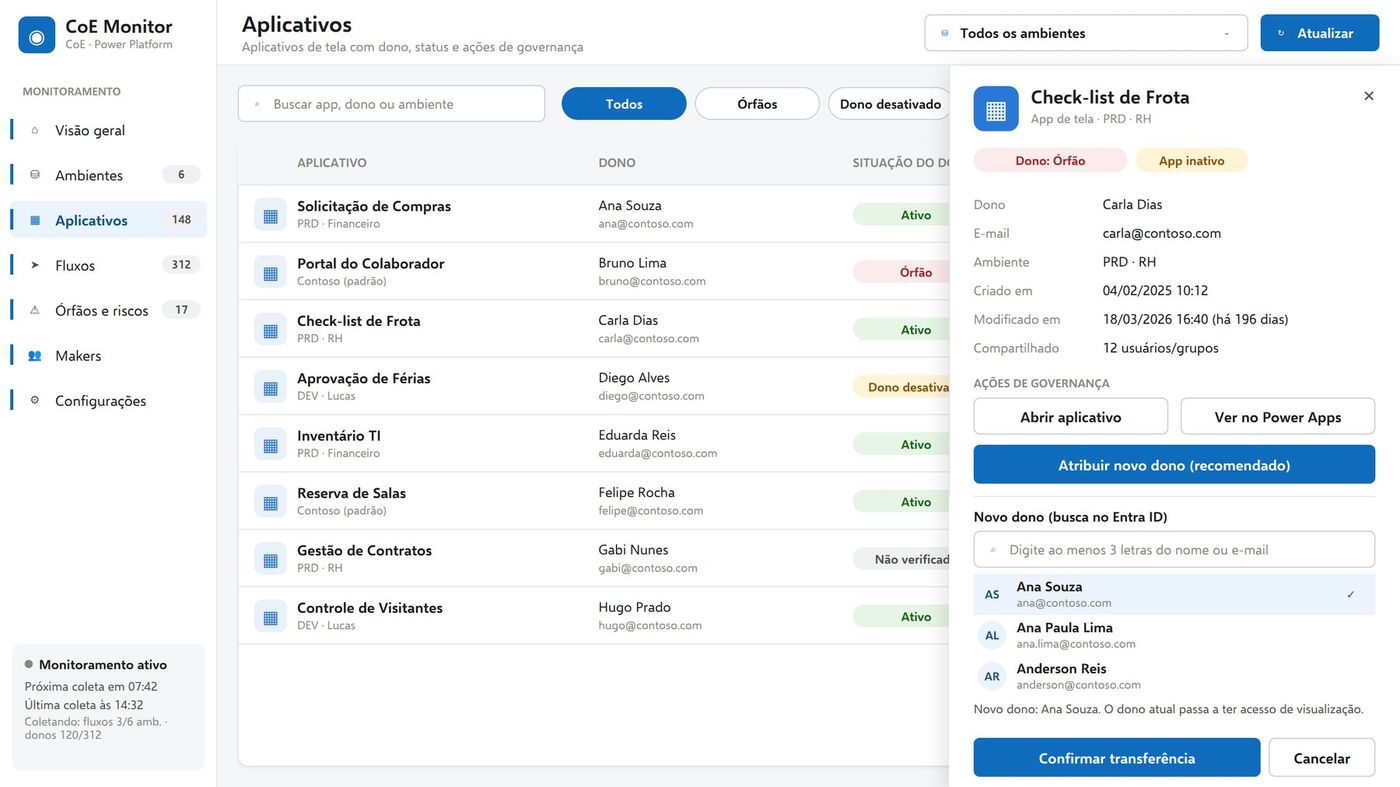Click the Dono: Órfão badge
The width and height of the screenshot is (1400, 787).
[x=1050, y=160]
